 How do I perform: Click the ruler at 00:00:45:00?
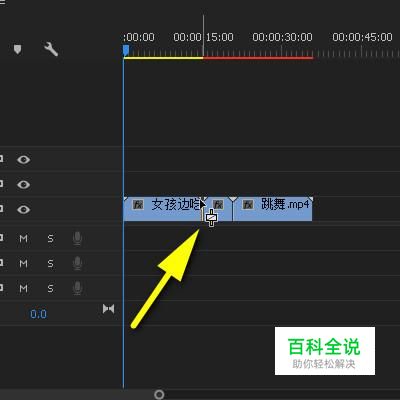362,37
